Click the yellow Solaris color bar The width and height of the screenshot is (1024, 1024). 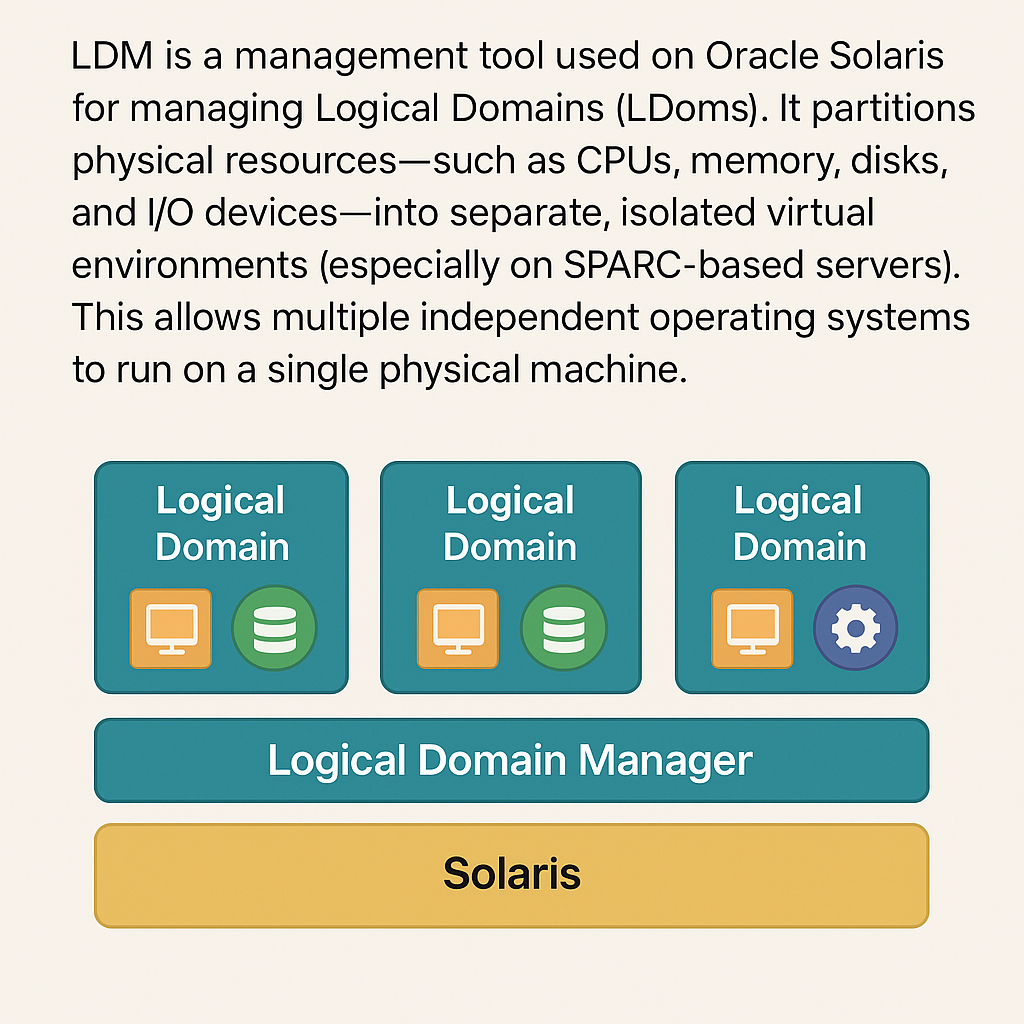click(x=511, y=874)
